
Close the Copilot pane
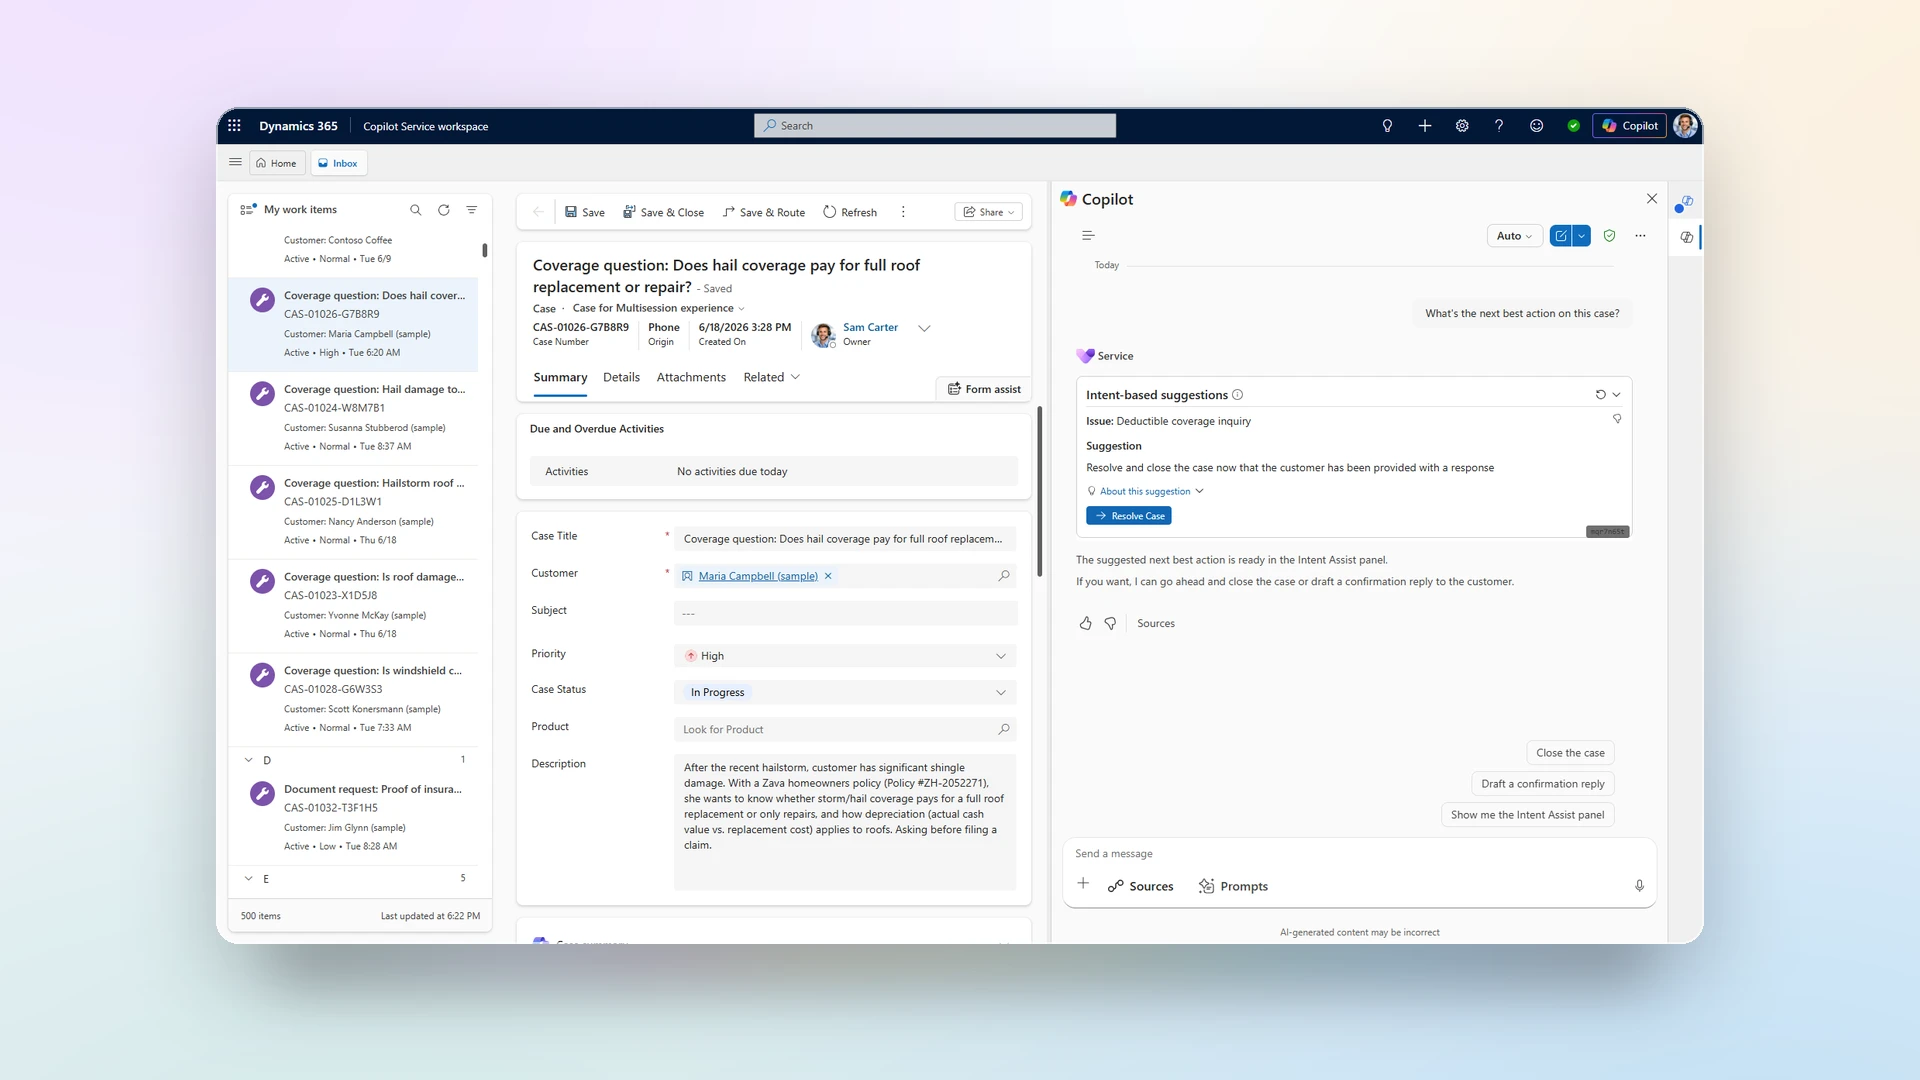[1652, 199]
